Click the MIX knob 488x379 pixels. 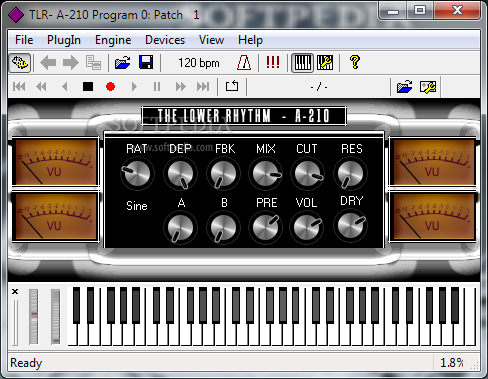[x=266, y=174]
